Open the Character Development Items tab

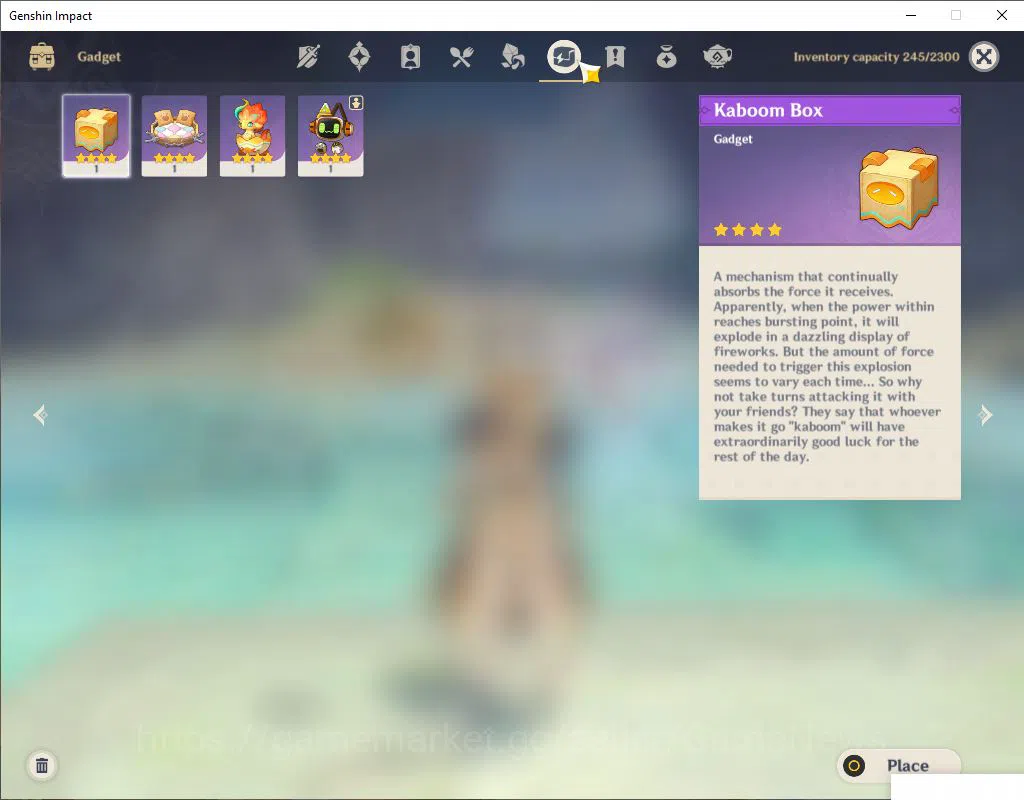tap(410, 57)
